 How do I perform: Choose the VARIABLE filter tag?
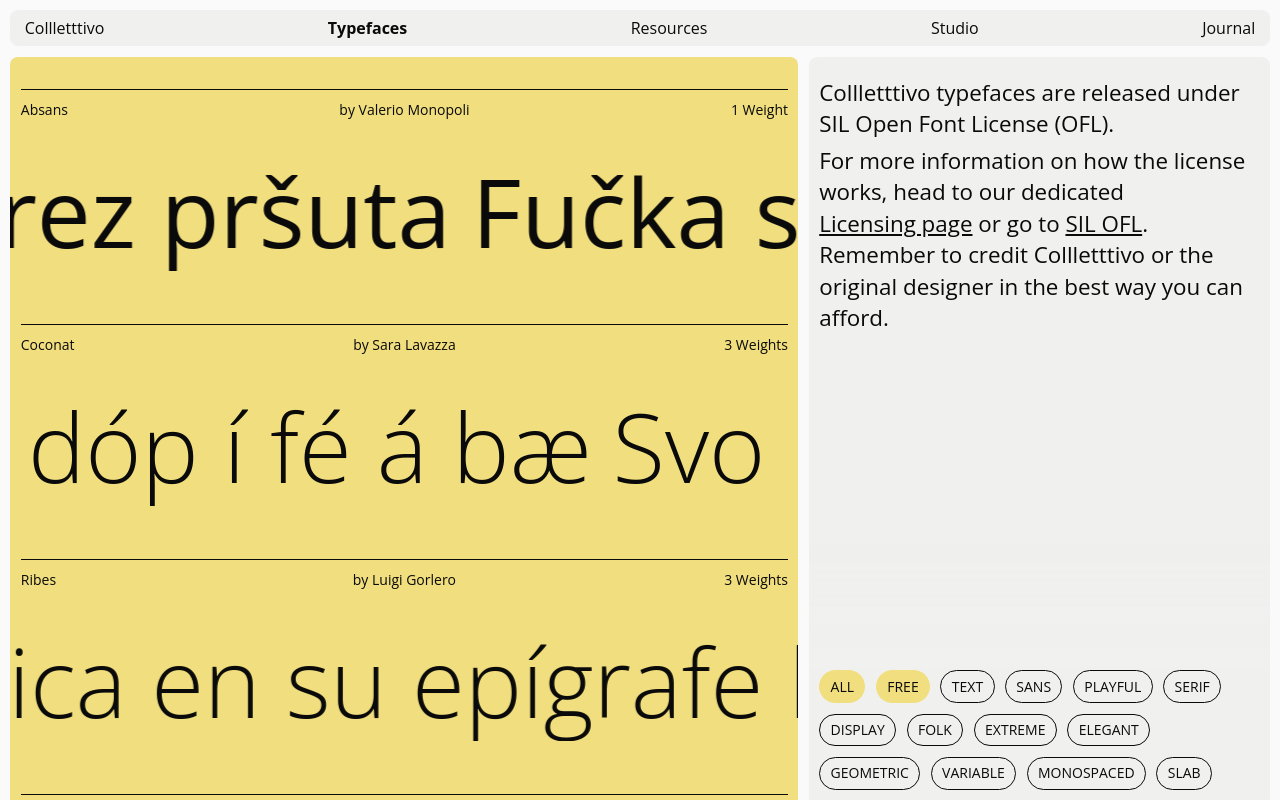tap(973, 773)
